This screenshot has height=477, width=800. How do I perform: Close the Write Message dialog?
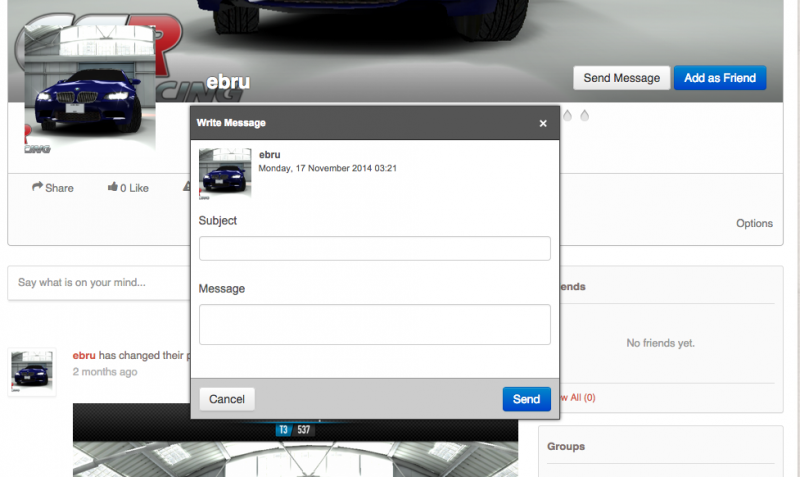click(543, 123)
